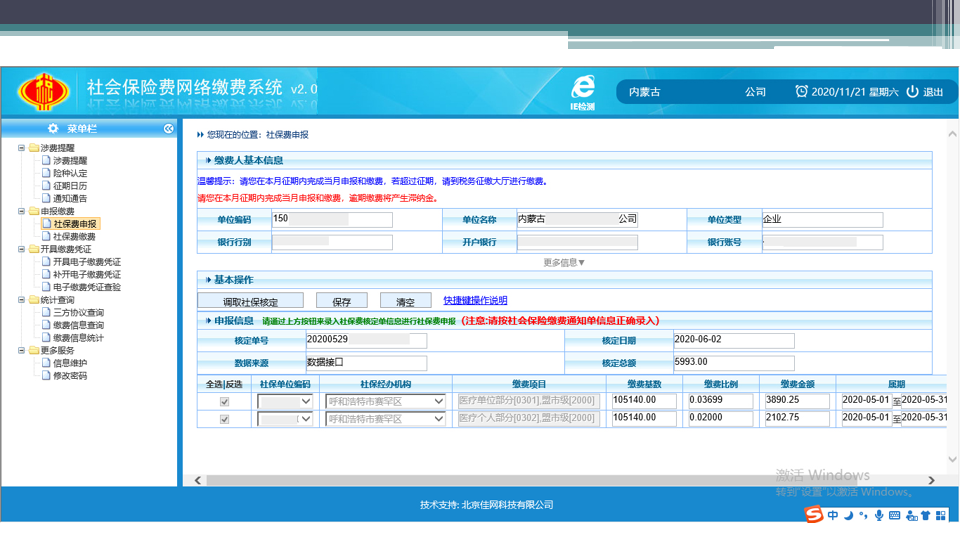Open 补开电子缴费凭证 menu item
This screenshot has width=960, height=540.
click(87, 274)
